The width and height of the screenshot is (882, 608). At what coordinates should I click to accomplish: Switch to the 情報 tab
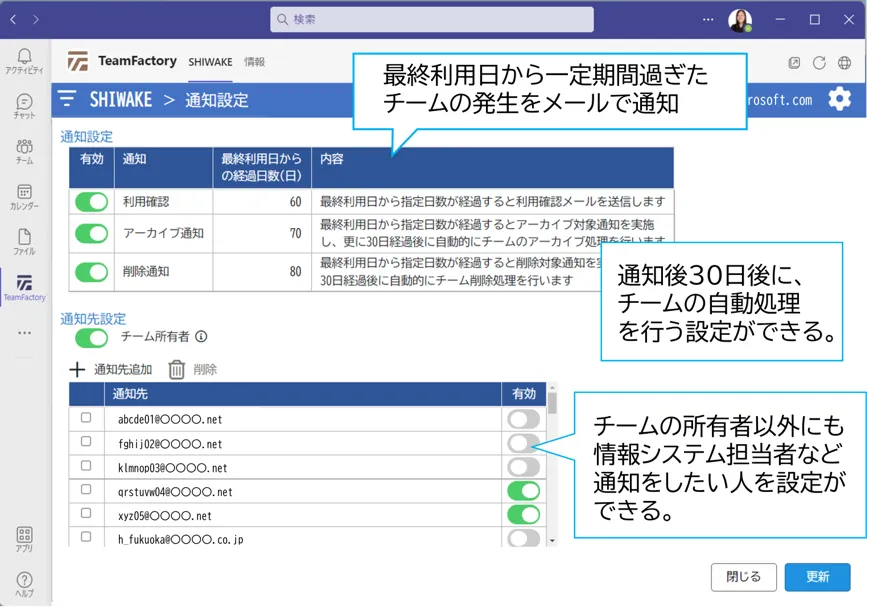(x=254, y=62)
